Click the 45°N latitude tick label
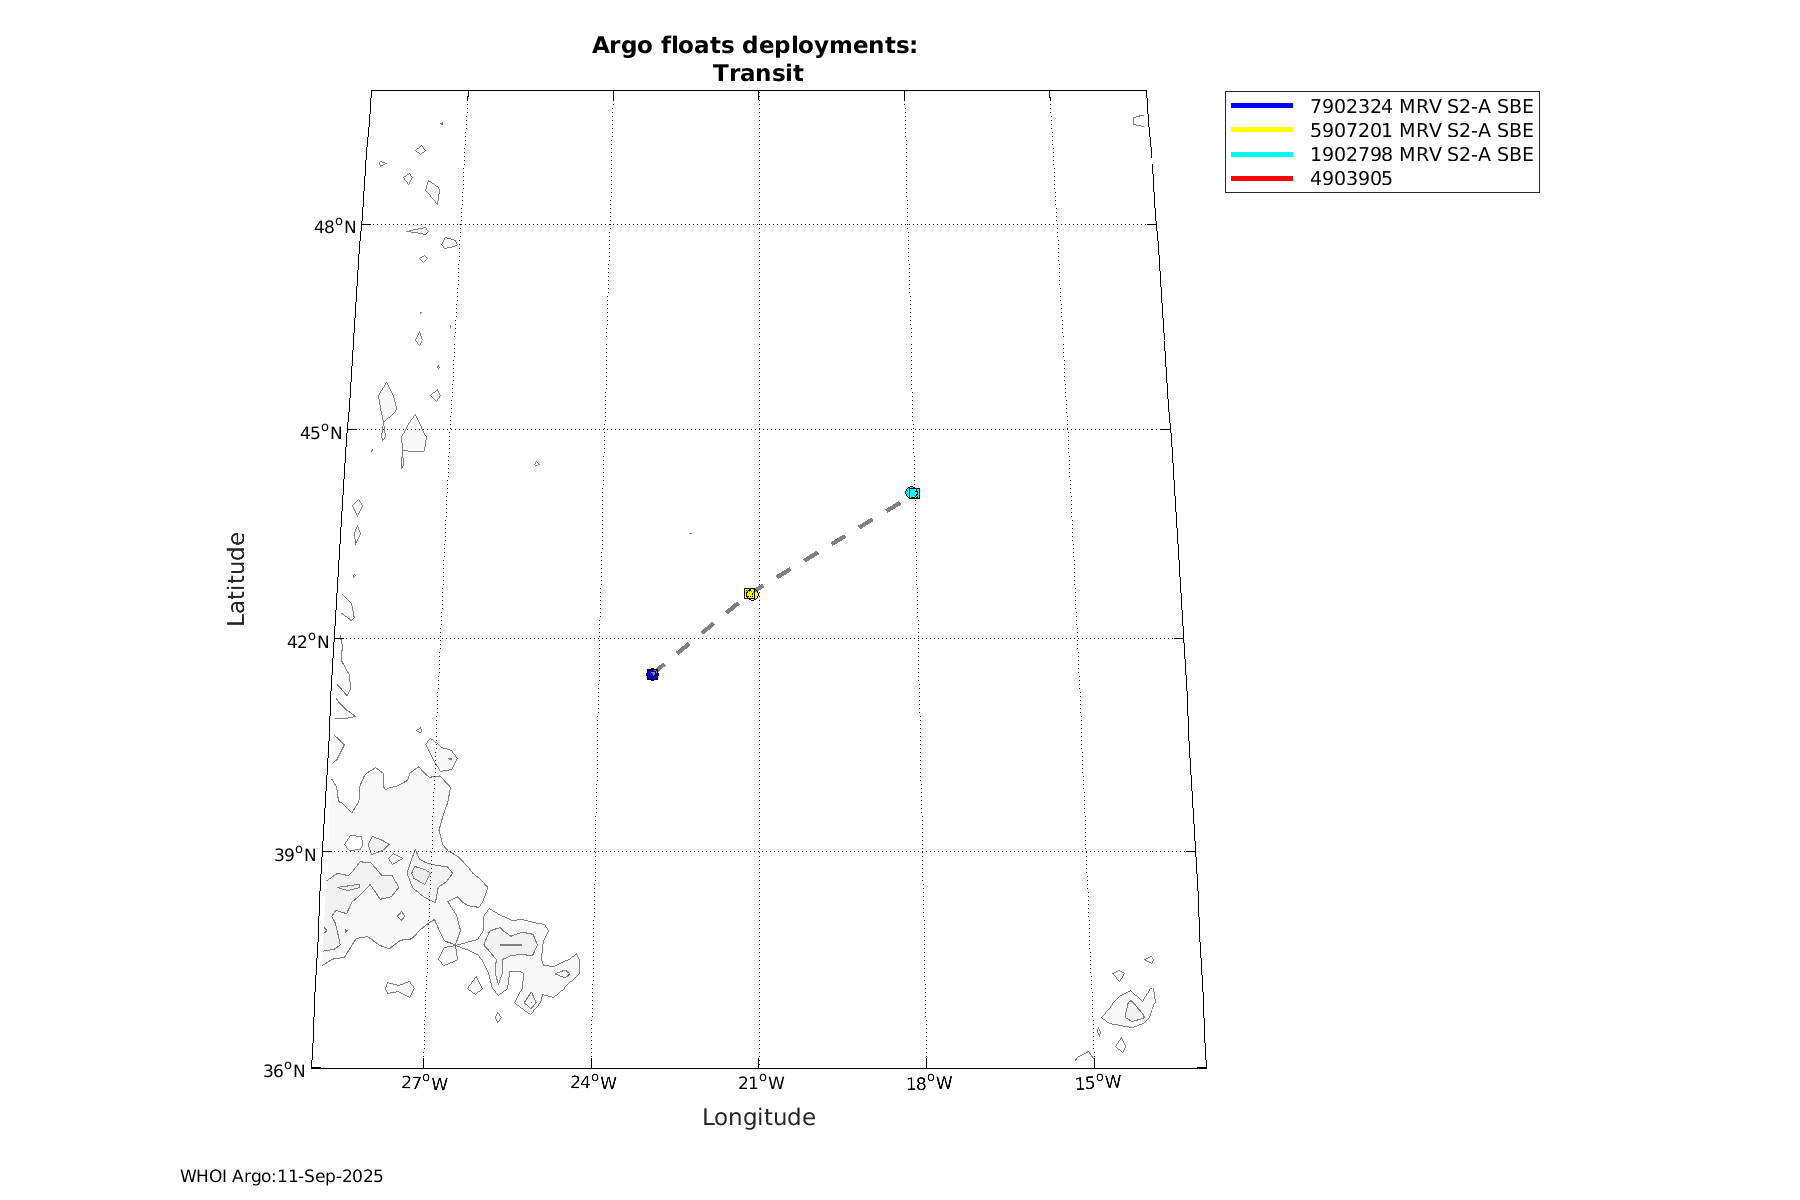This screenshot has height=1200, width=1800. 321,432
